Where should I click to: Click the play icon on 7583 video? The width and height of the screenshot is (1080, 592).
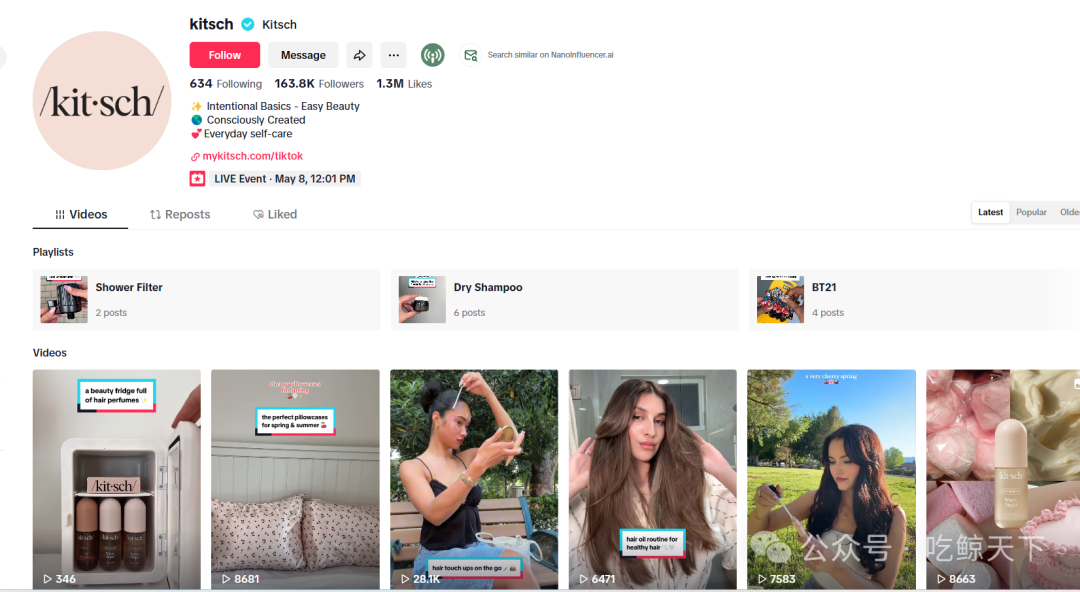[762, 579]
